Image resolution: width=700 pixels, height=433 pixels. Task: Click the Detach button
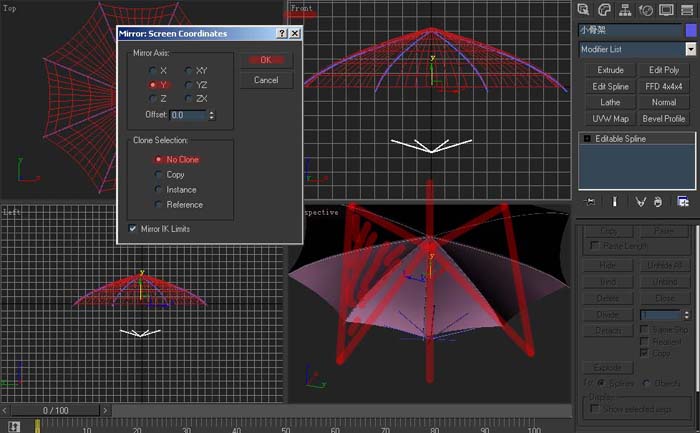point(608,330)
